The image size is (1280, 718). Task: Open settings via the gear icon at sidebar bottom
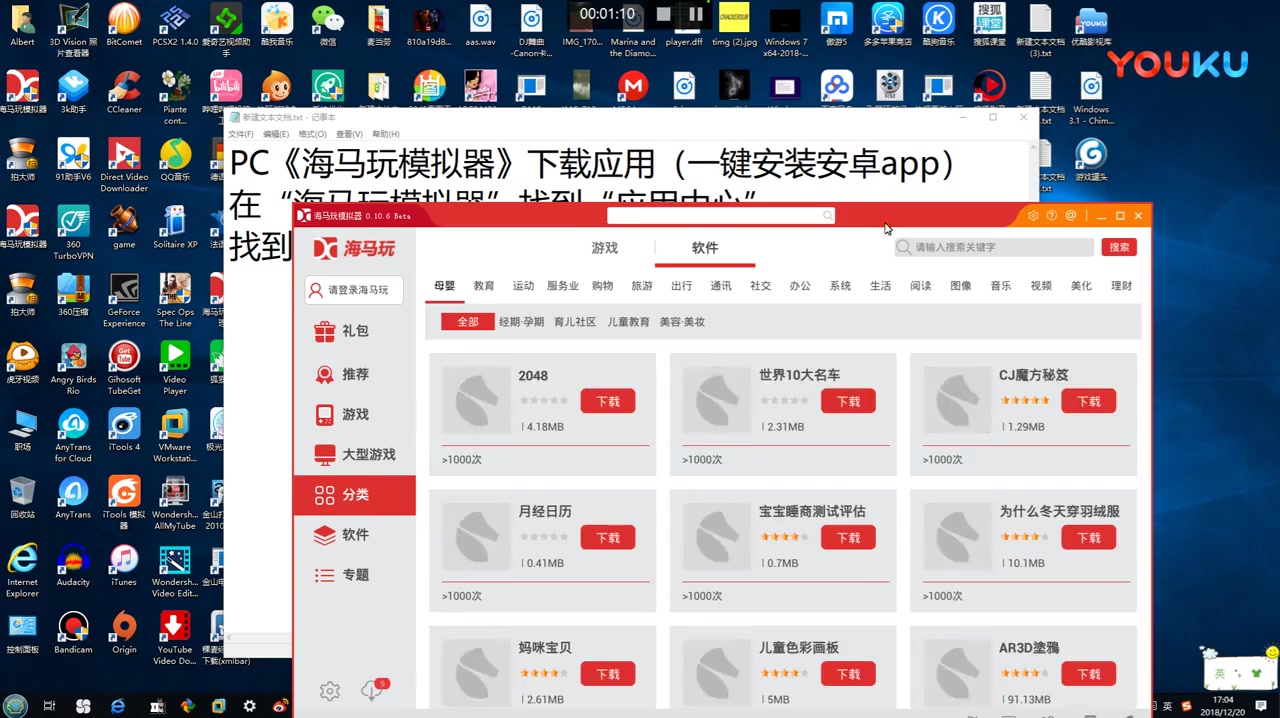(x=330, y=690)
